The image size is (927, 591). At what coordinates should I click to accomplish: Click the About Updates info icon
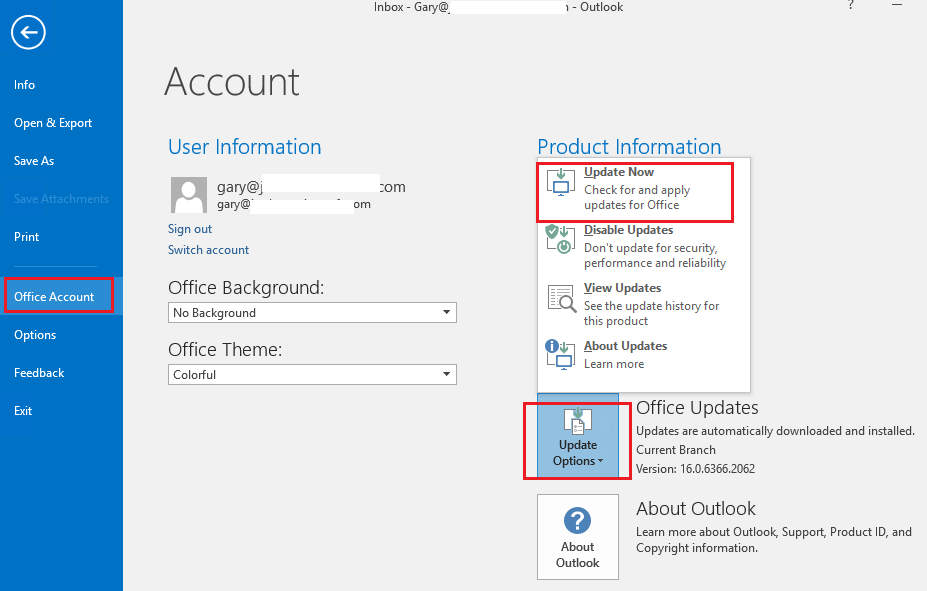(559, 354)
